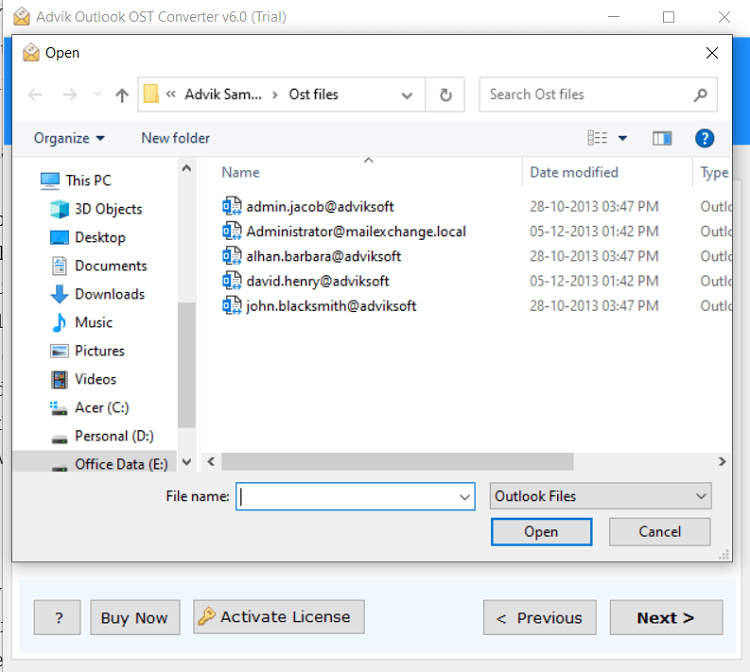Expand the address bar history dropdown
This screenshot has width=750, height=672.
pos(407,95)
